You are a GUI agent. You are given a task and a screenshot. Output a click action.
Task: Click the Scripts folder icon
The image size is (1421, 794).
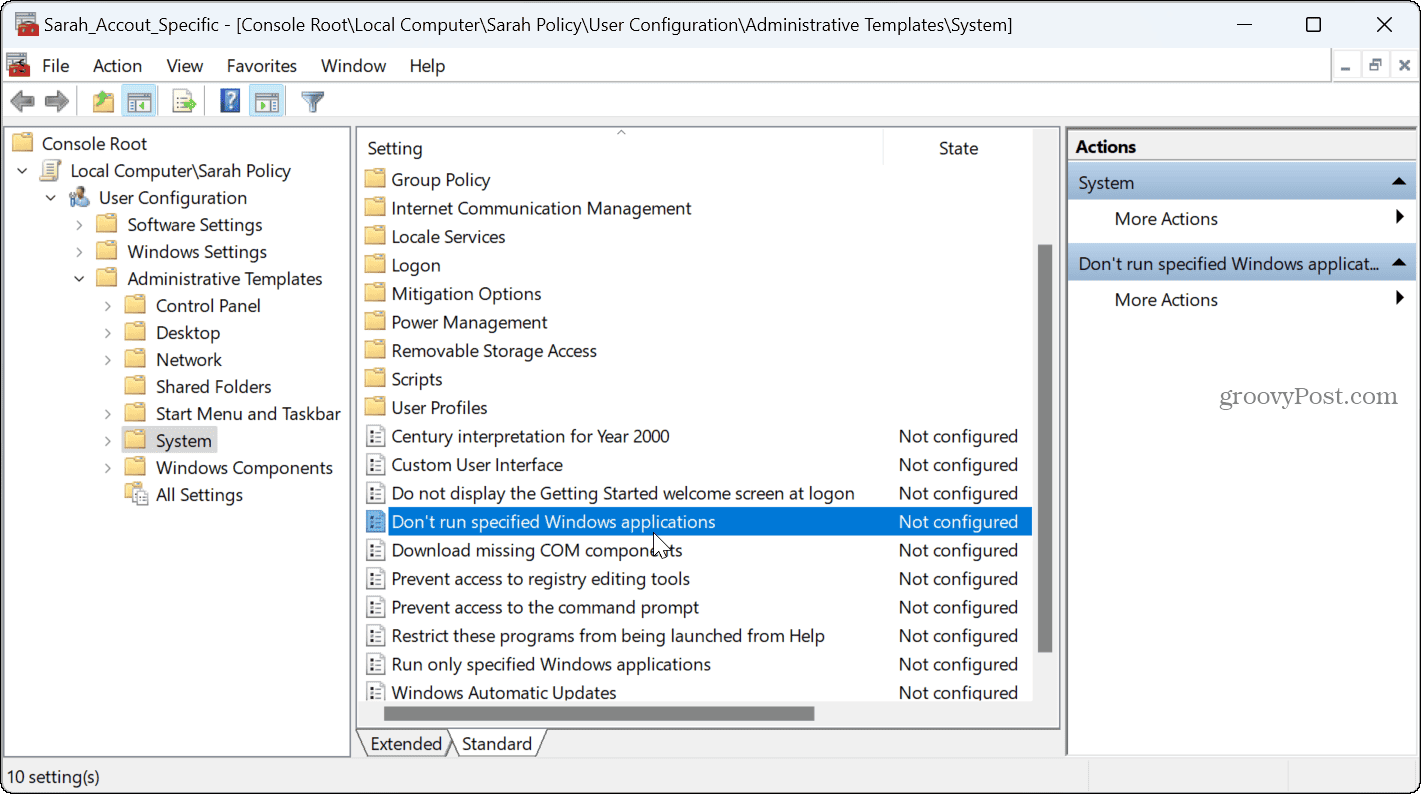[x=375, y=379]
